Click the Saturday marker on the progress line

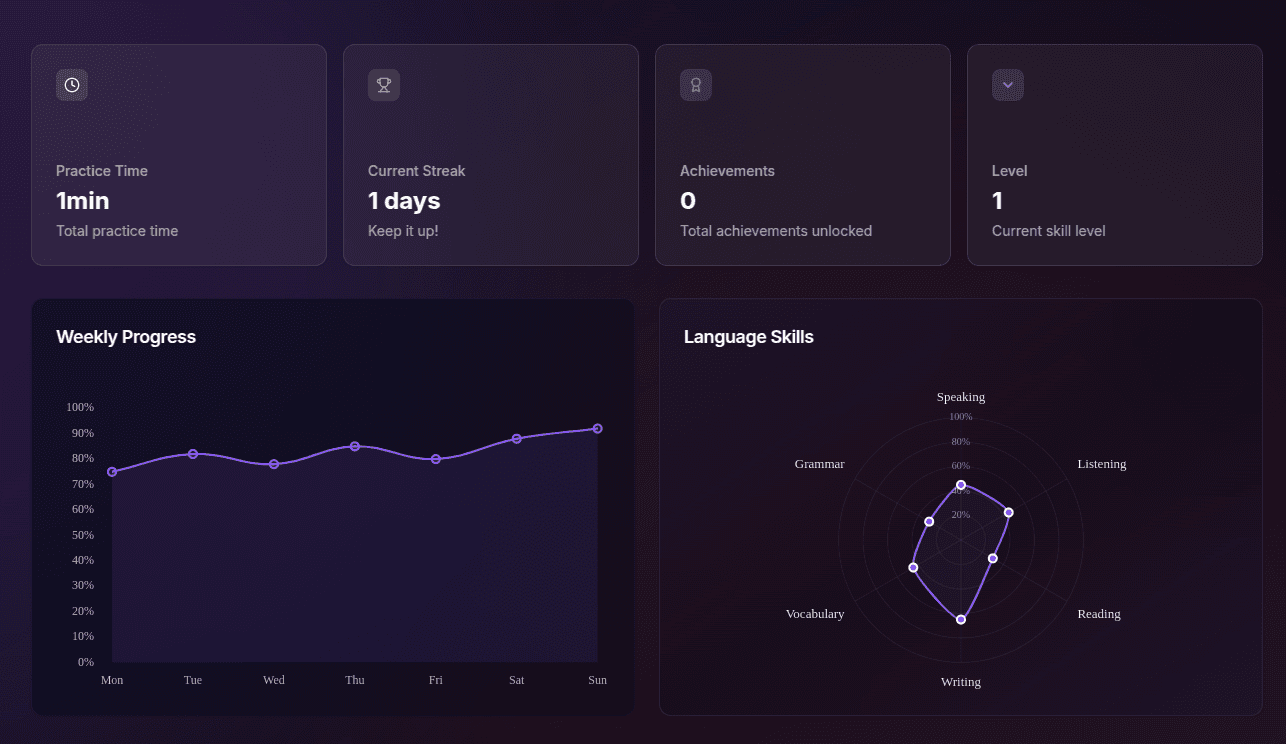click(516, 438)
